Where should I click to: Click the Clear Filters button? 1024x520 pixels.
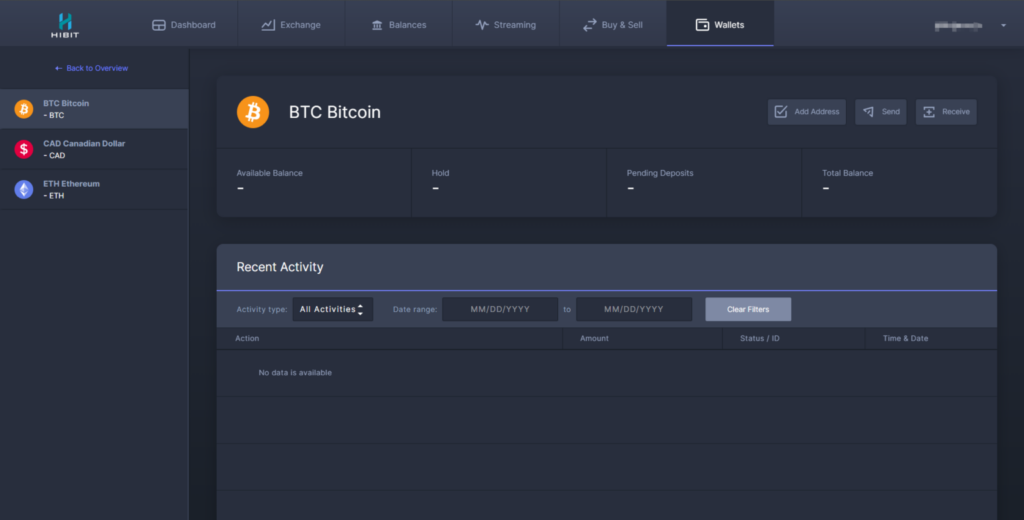click(748, 309)
